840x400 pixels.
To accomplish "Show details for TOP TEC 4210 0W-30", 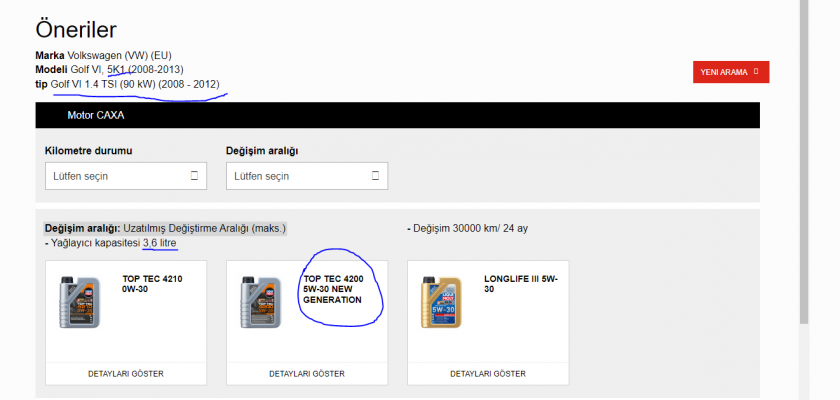I will 126,374.
